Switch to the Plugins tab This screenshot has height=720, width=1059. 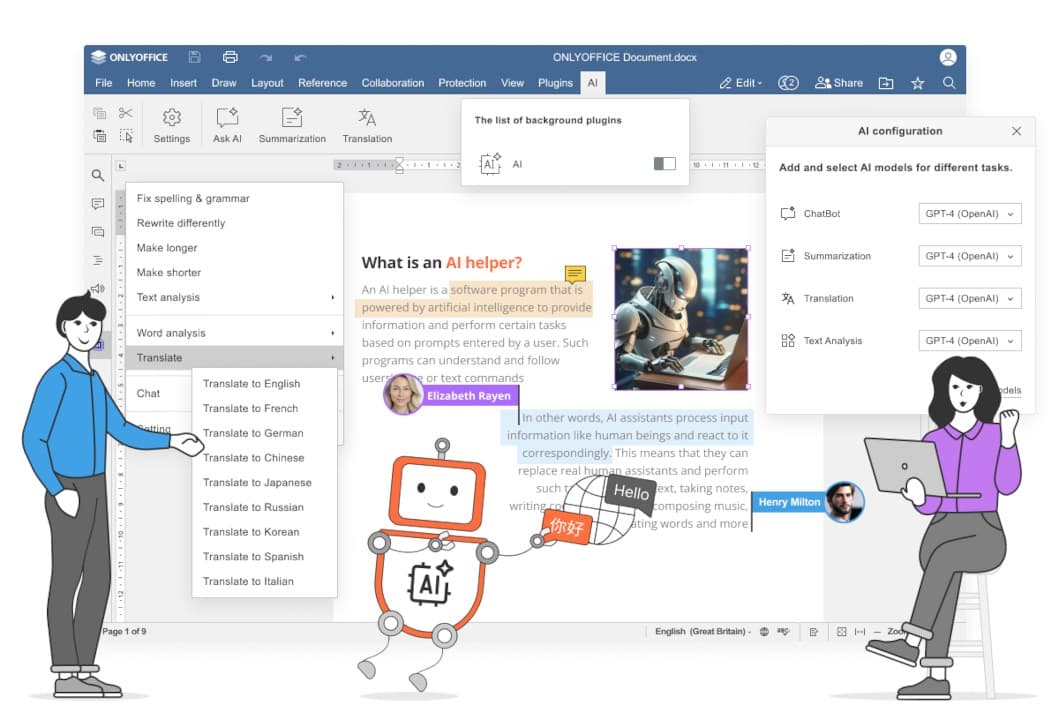[x=555, y=83]
